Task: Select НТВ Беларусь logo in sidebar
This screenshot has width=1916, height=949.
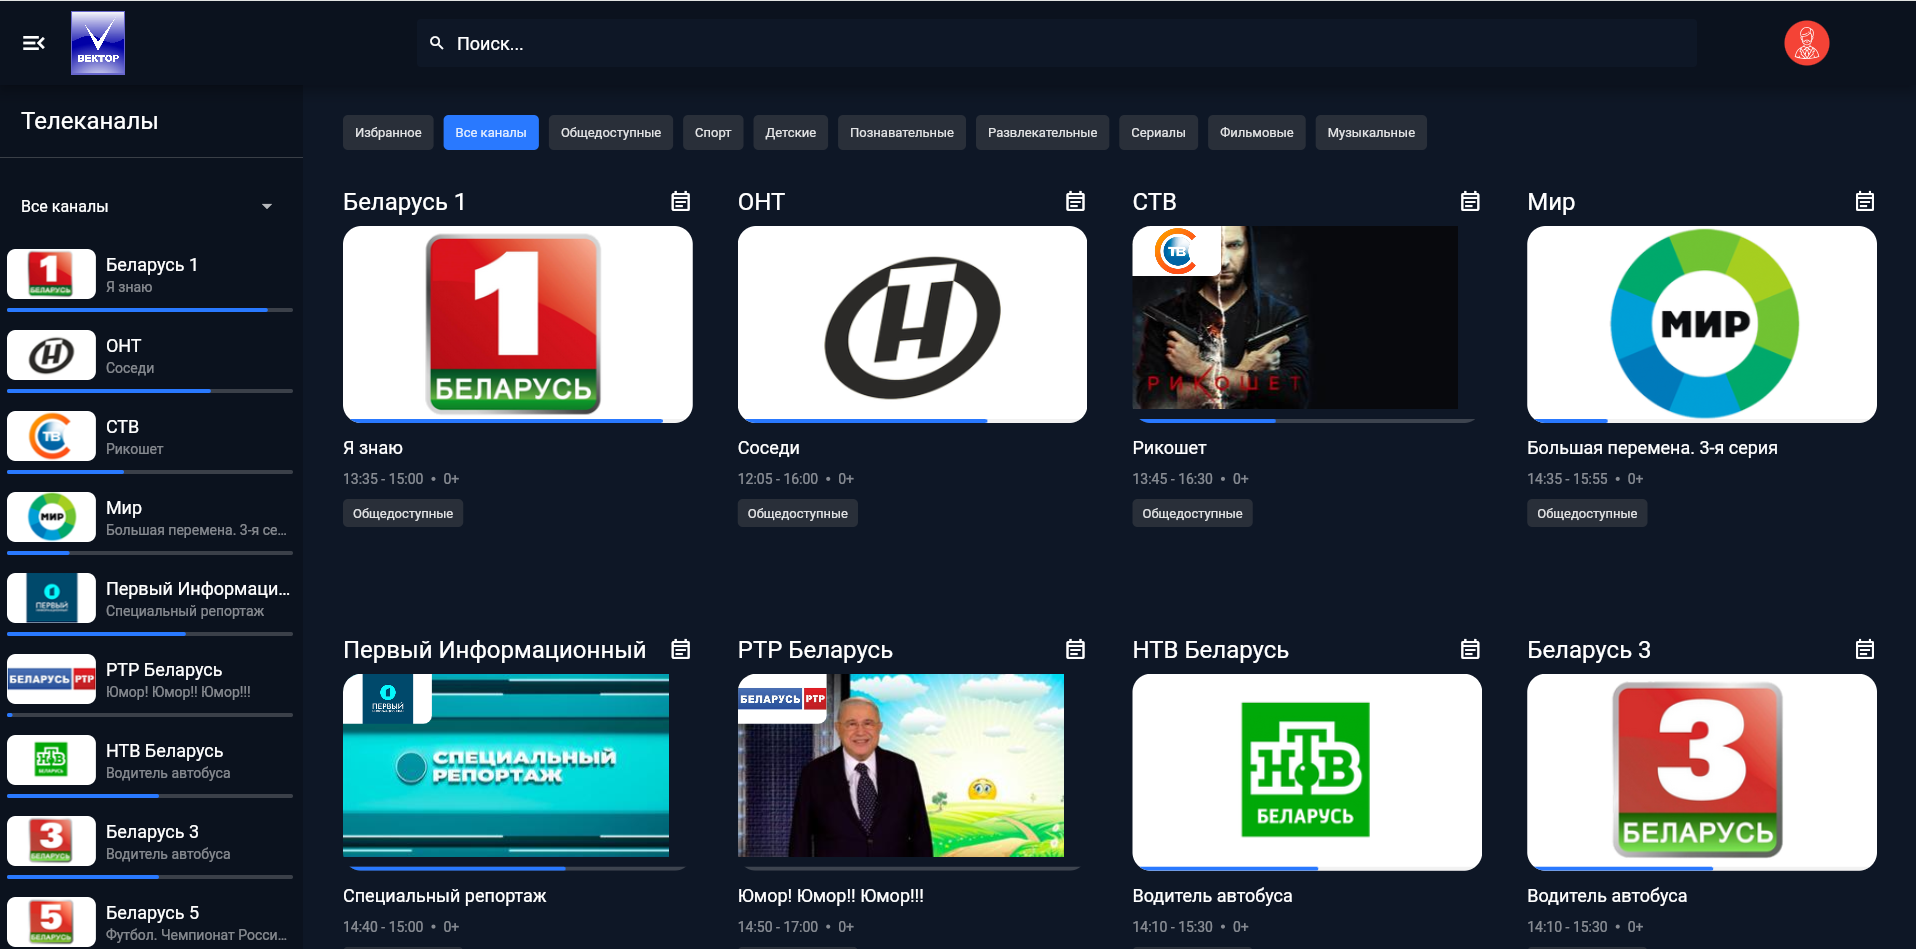Action: (x=51, y=760)
